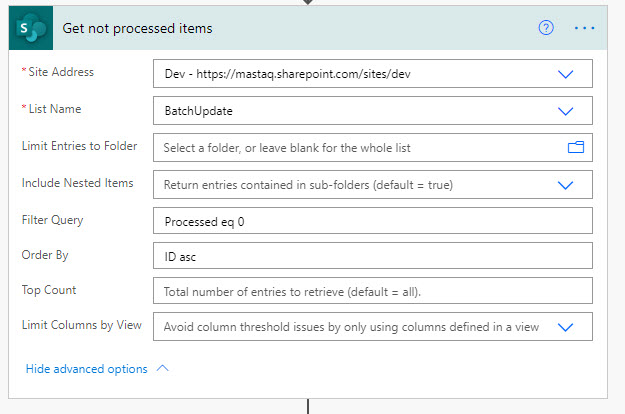This screenshot has height=414, width=625.
Task: Click the Hide advanced options link
Action: coord(86,369)
